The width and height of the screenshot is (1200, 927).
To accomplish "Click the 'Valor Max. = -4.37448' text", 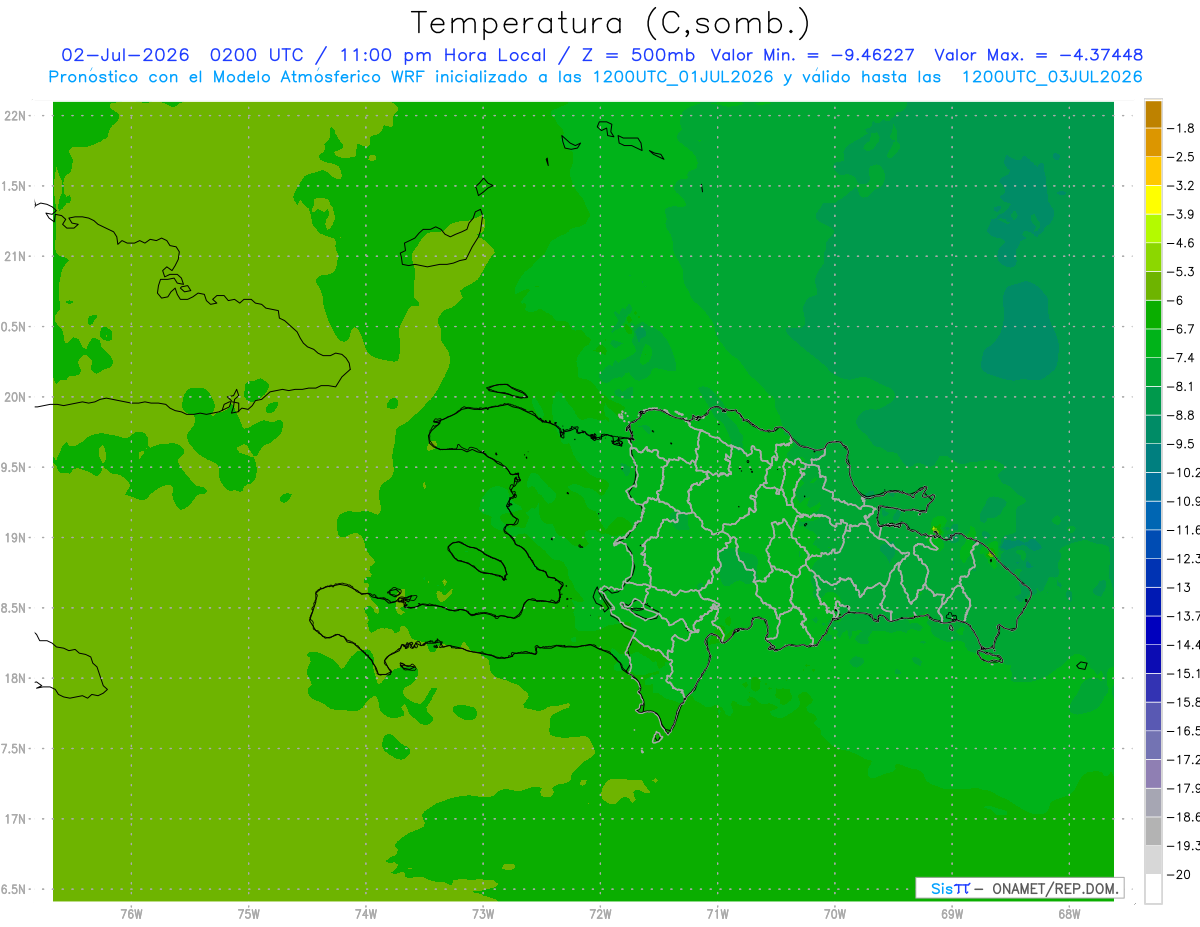I will pos(1038,55).
